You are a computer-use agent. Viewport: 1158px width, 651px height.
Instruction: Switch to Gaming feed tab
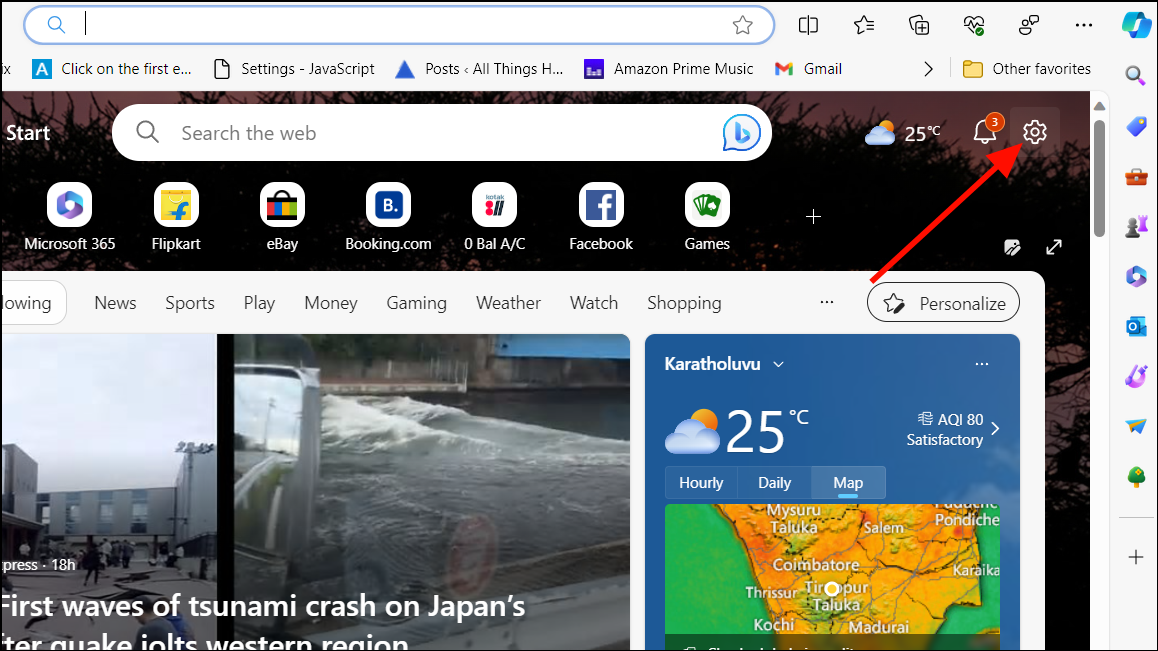417,303
